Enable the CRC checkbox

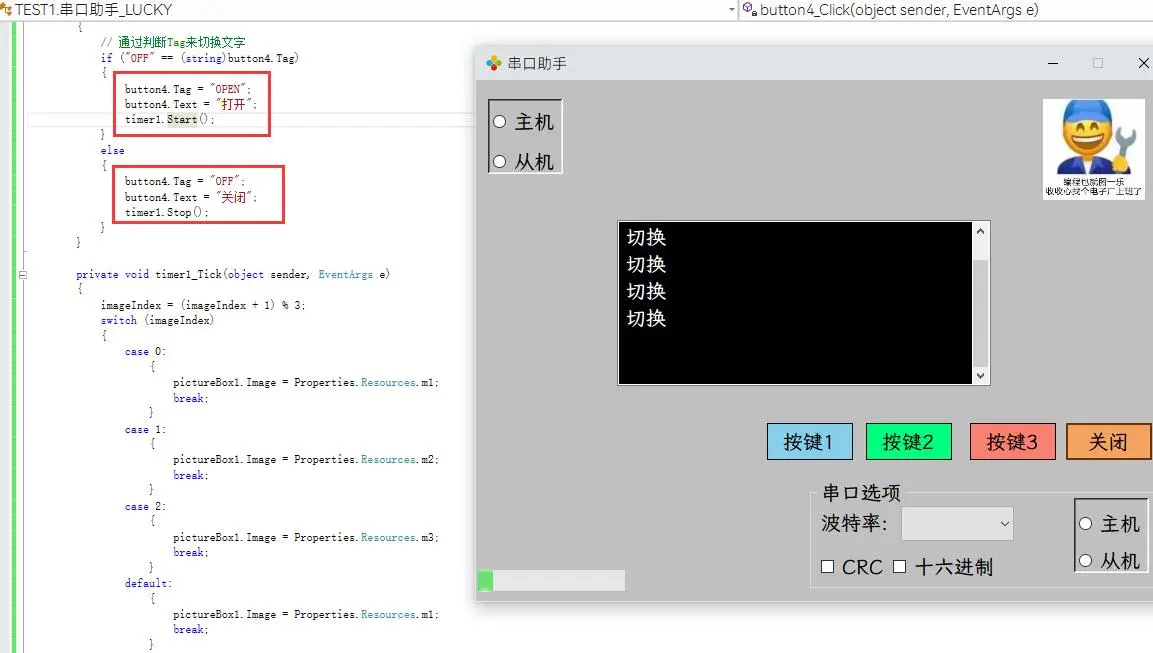[827, 567]
